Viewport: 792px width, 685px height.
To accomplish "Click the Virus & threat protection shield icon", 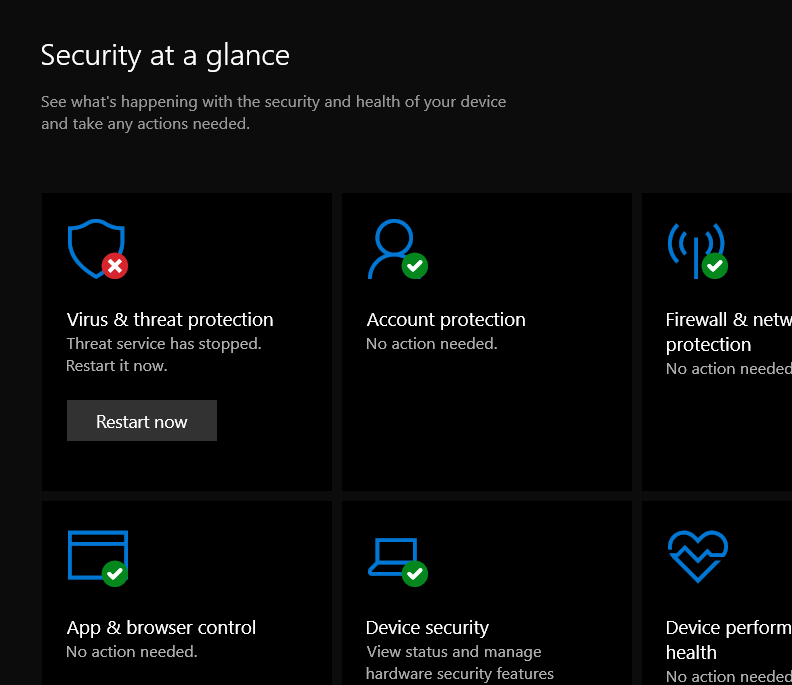I will [x=97, y=249].
